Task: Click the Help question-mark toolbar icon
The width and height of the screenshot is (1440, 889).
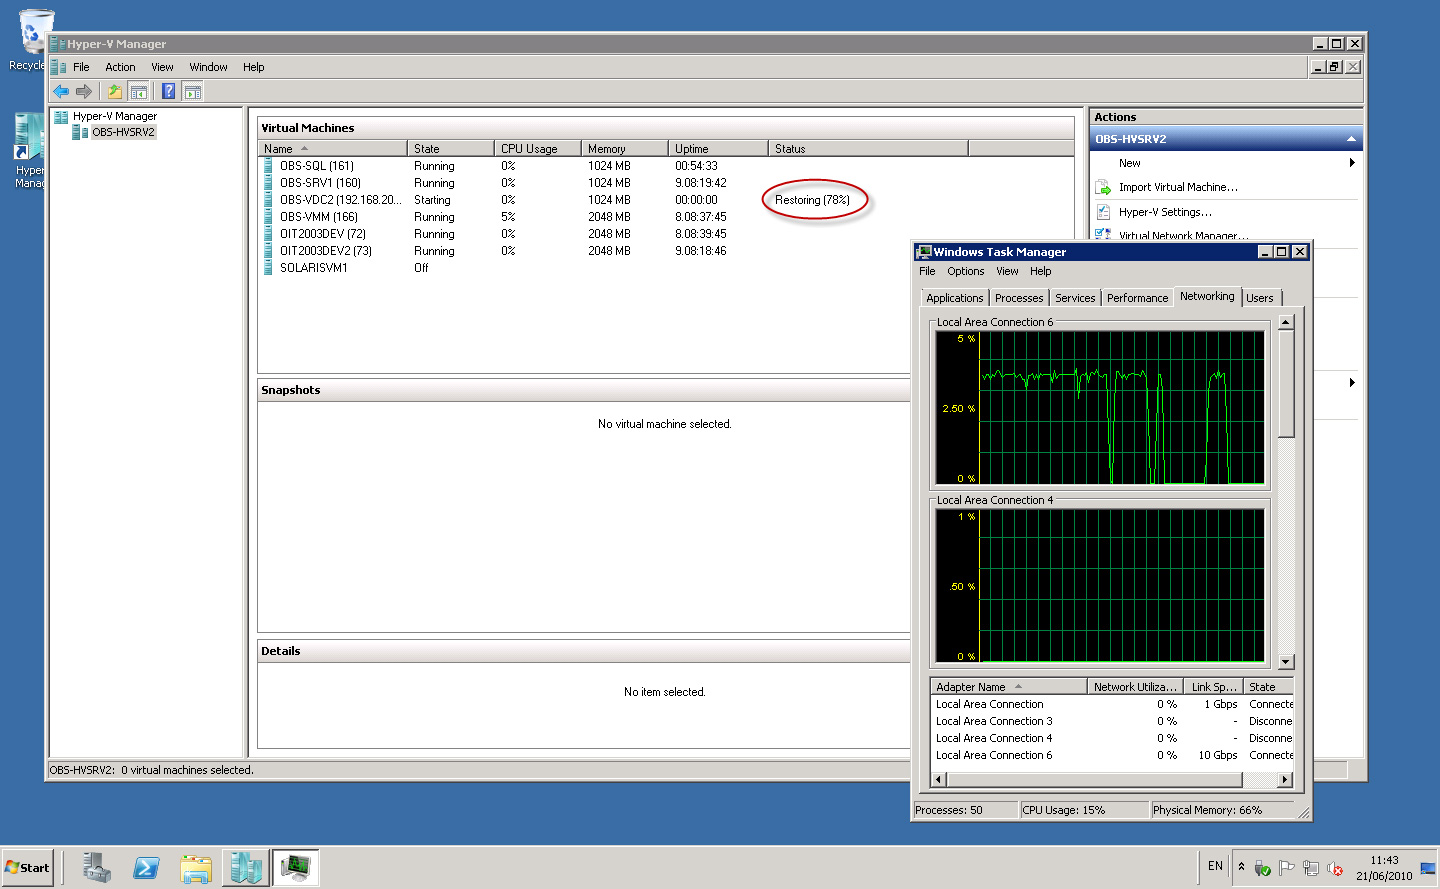Action: 167,91
